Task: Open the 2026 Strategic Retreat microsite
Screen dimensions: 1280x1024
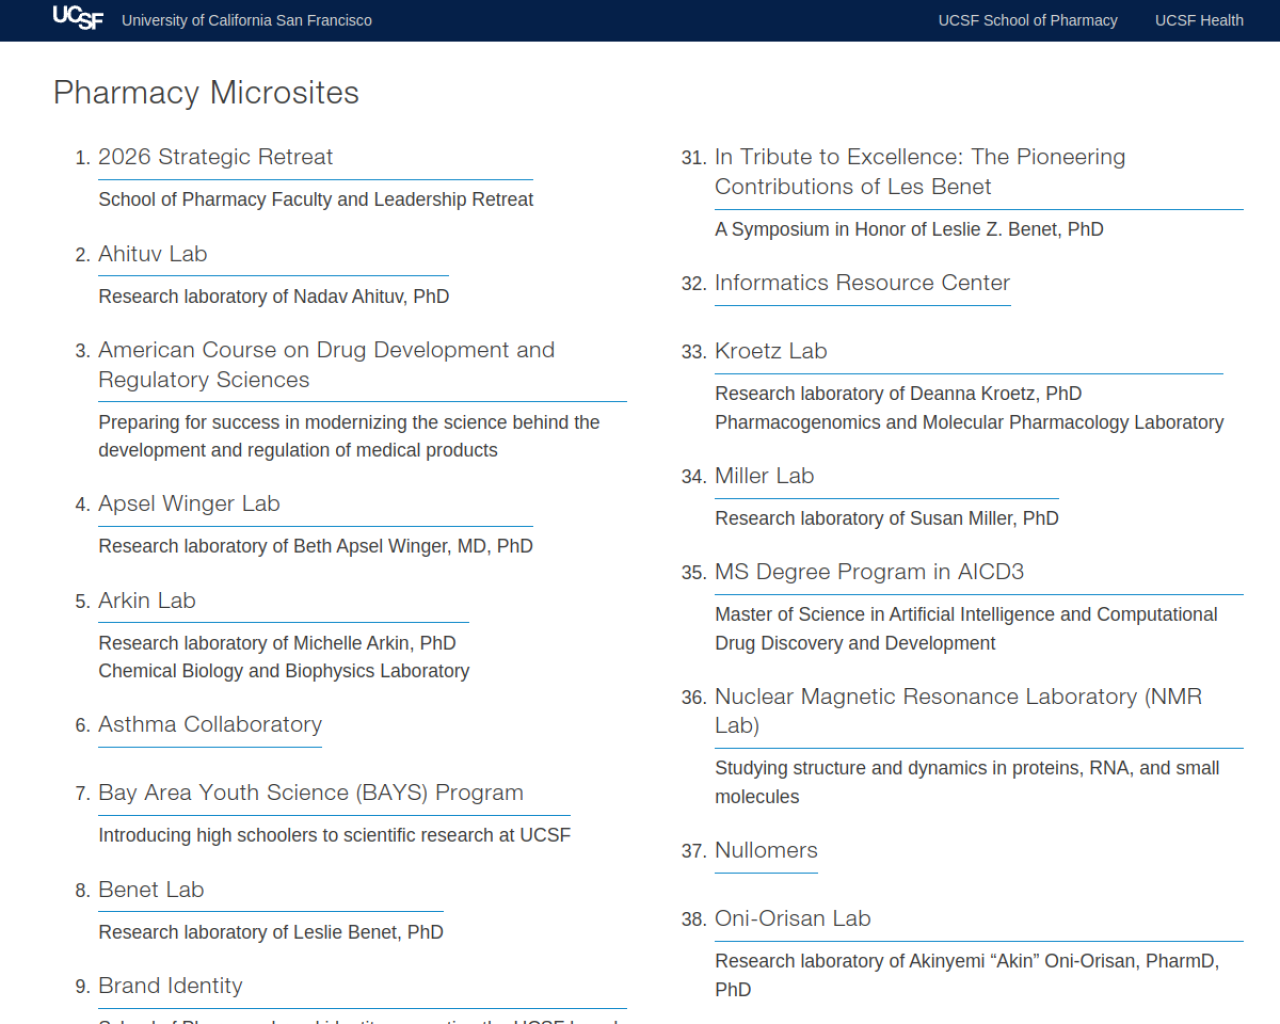Action: [215, 157]
